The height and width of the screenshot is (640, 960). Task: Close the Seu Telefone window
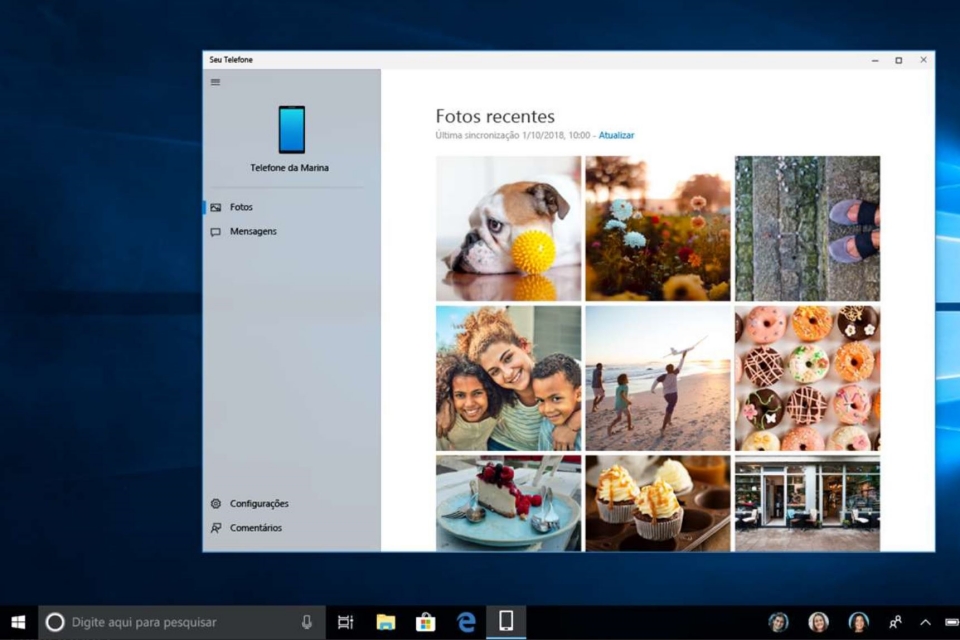click(x=923, y=60)
